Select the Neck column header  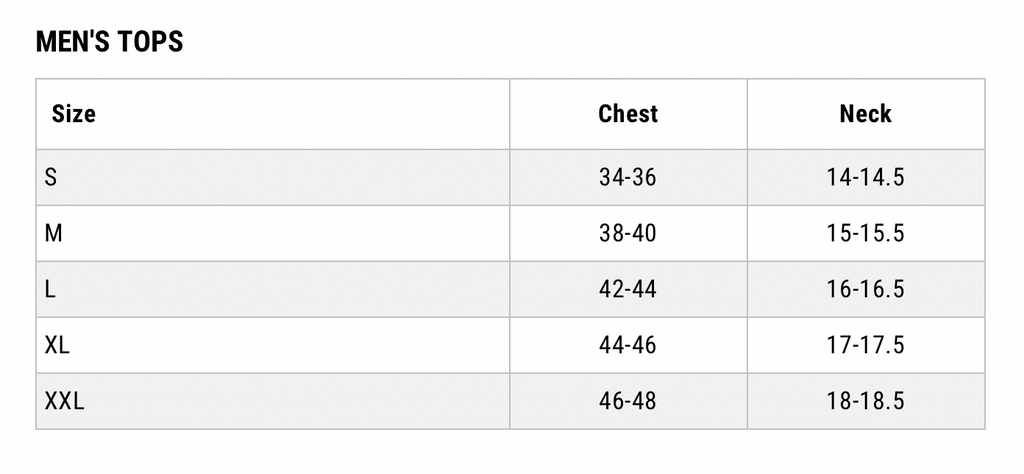(865, 114)
